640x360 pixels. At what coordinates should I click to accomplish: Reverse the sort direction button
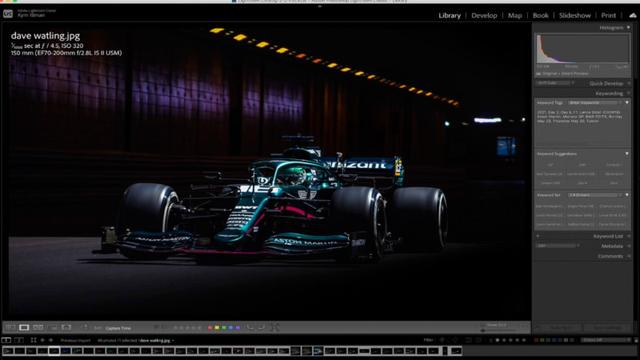tap(84, 327)
